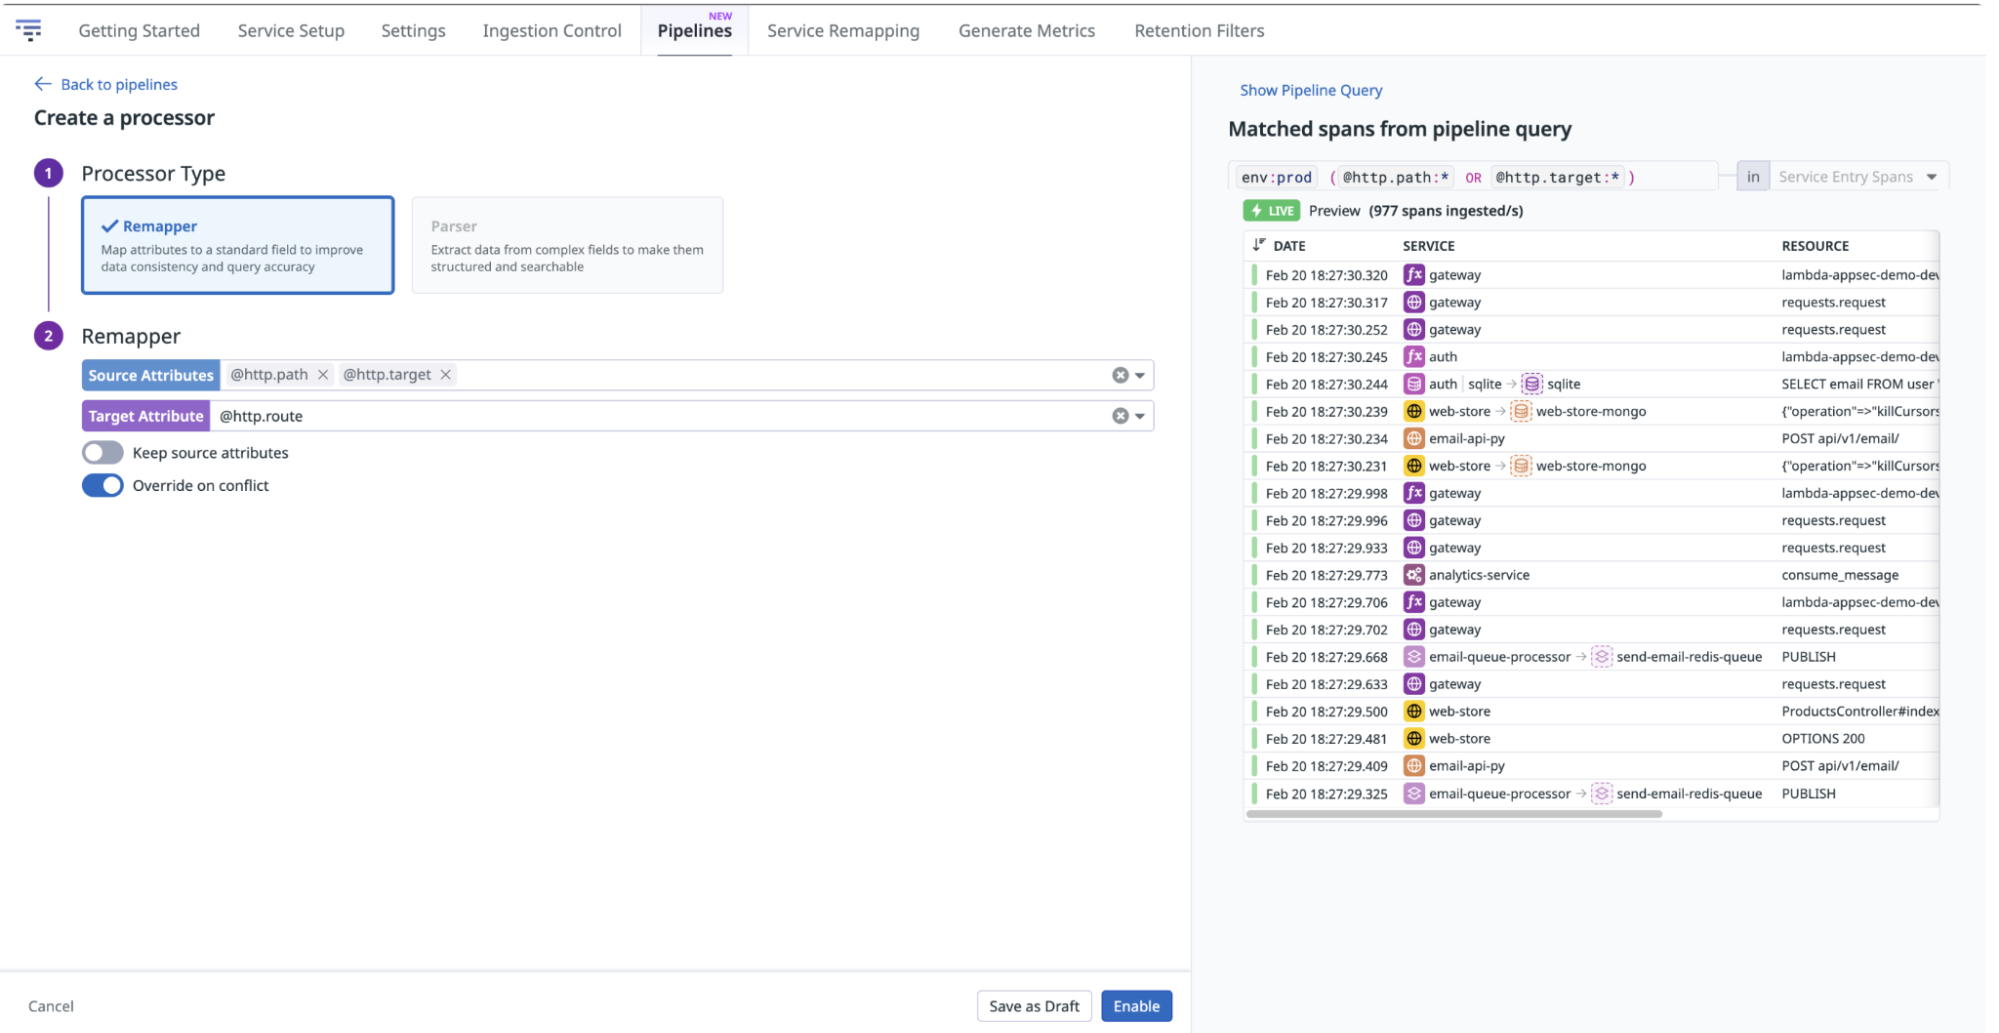Image resolution: width=1999 pixels, height=1033 pixels.
Task: Clear the Target Attribute field with circle X
Action: click(1120, 416)
